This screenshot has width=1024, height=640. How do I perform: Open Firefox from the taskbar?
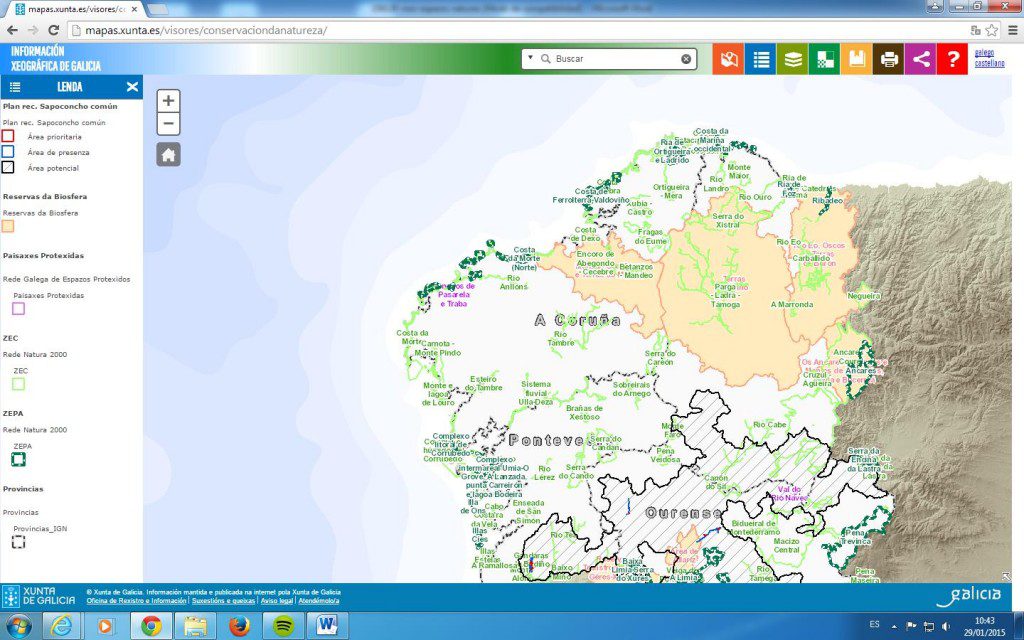coord(238,626)
